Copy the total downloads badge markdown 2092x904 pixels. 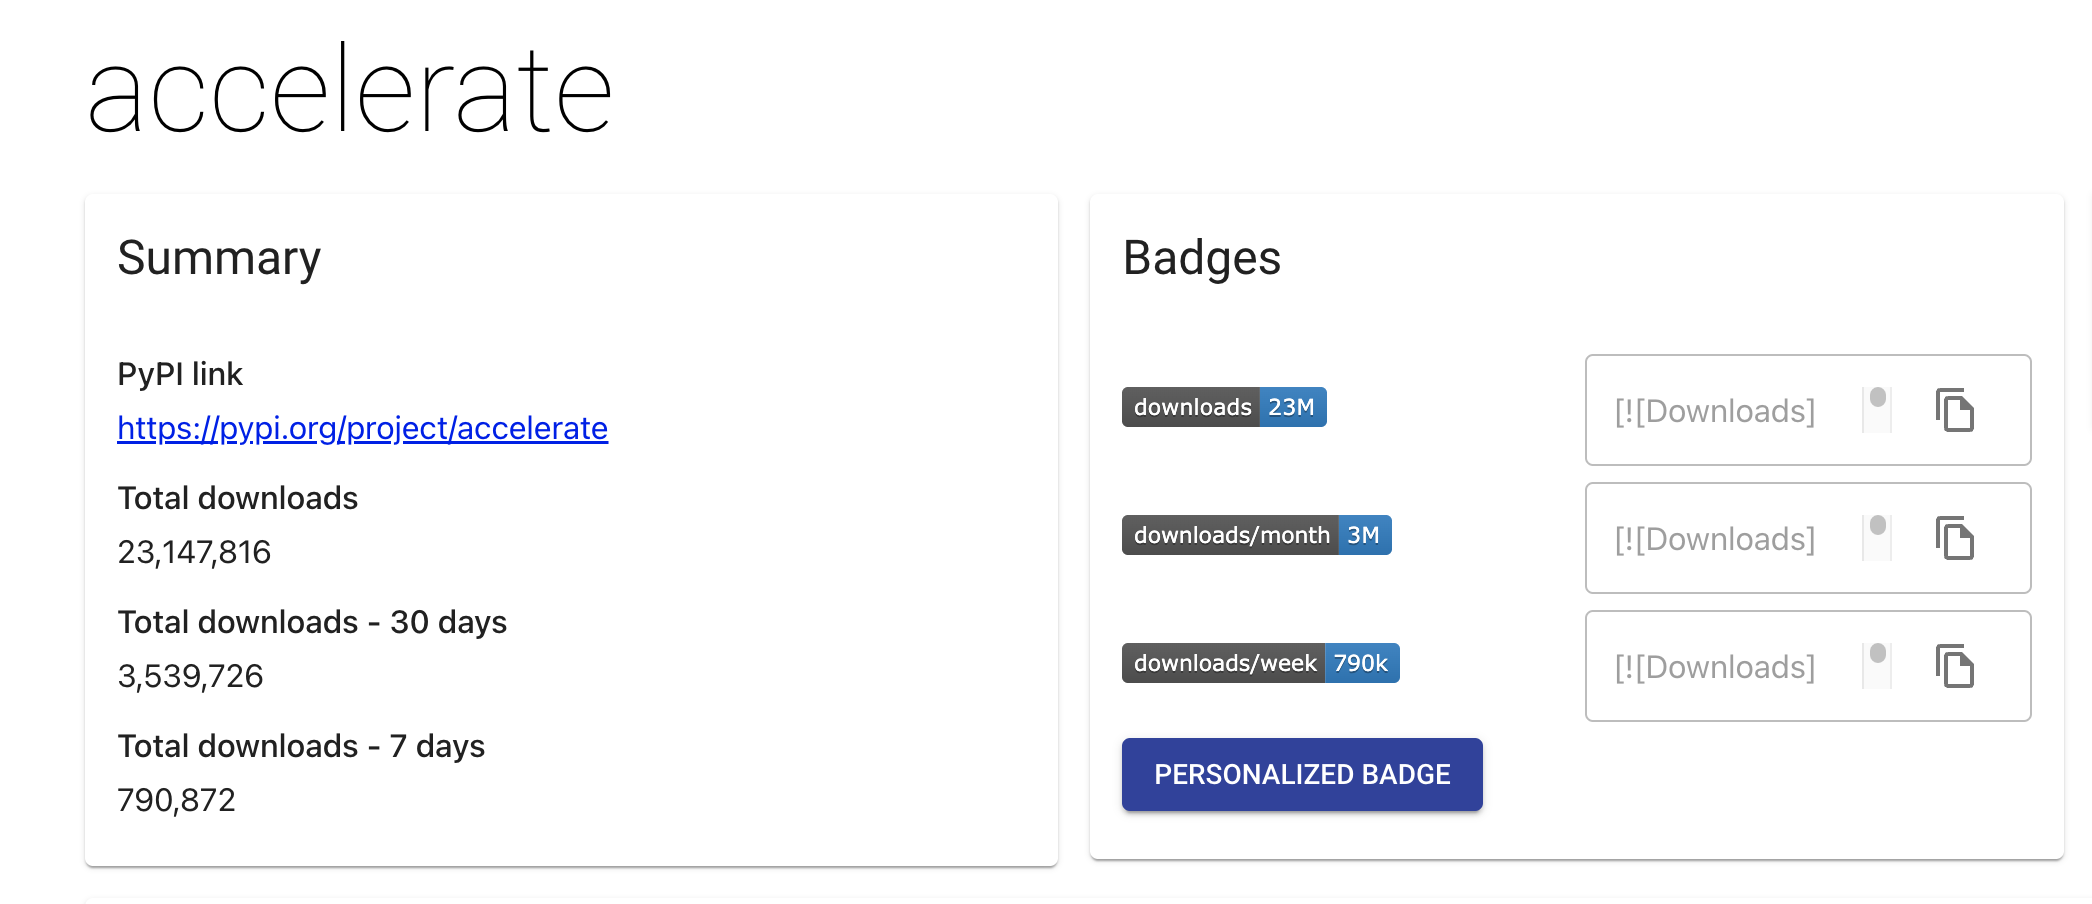tap(1954, 410)
